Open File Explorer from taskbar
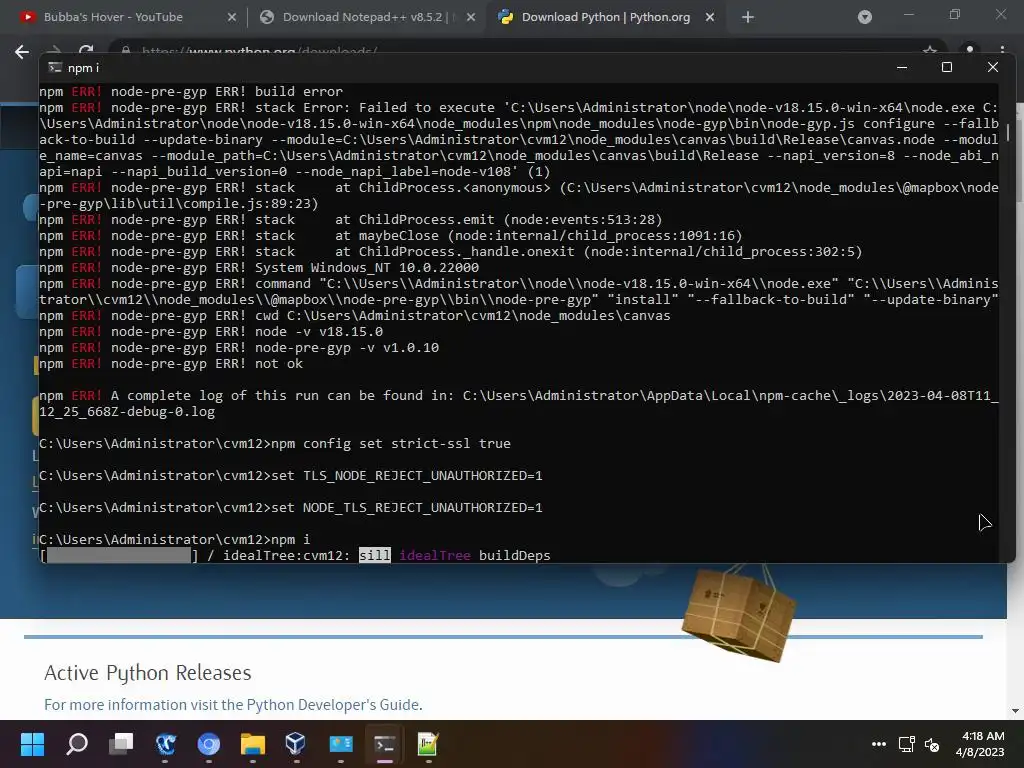The width and height of the screenshot is (1024, 768). 253,744
